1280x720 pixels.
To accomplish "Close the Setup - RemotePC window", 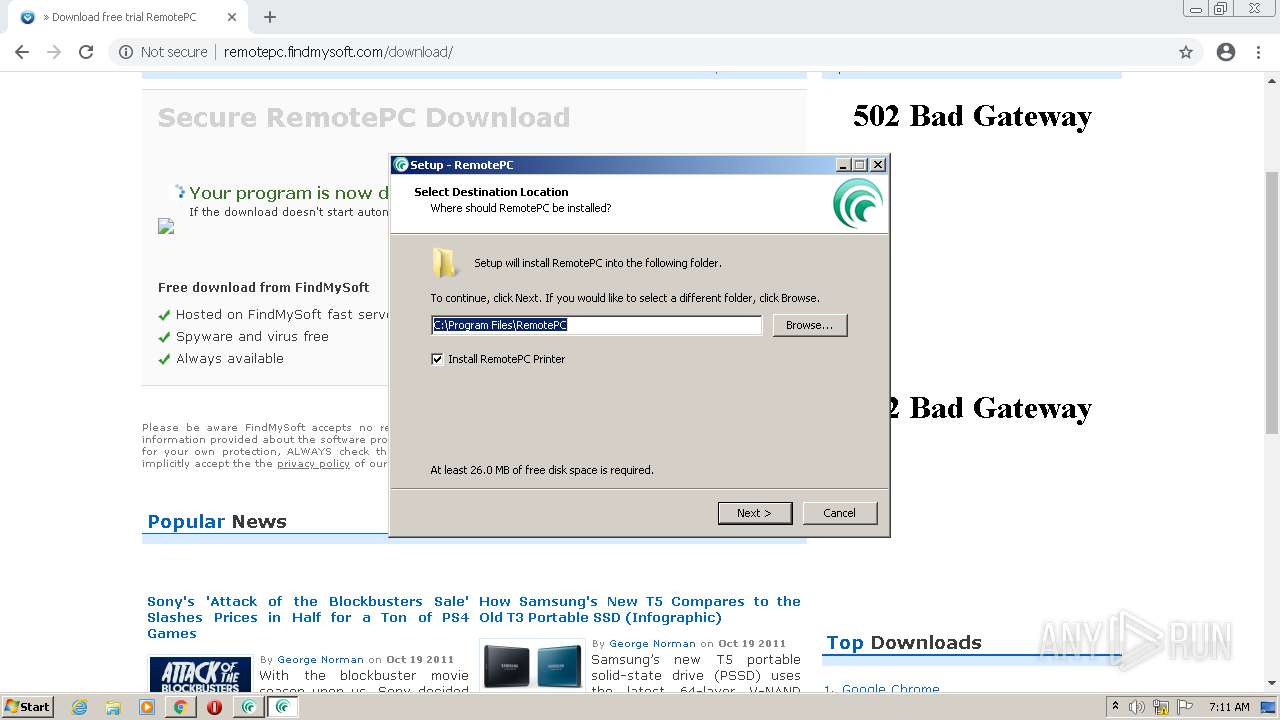I will point(877,165).
